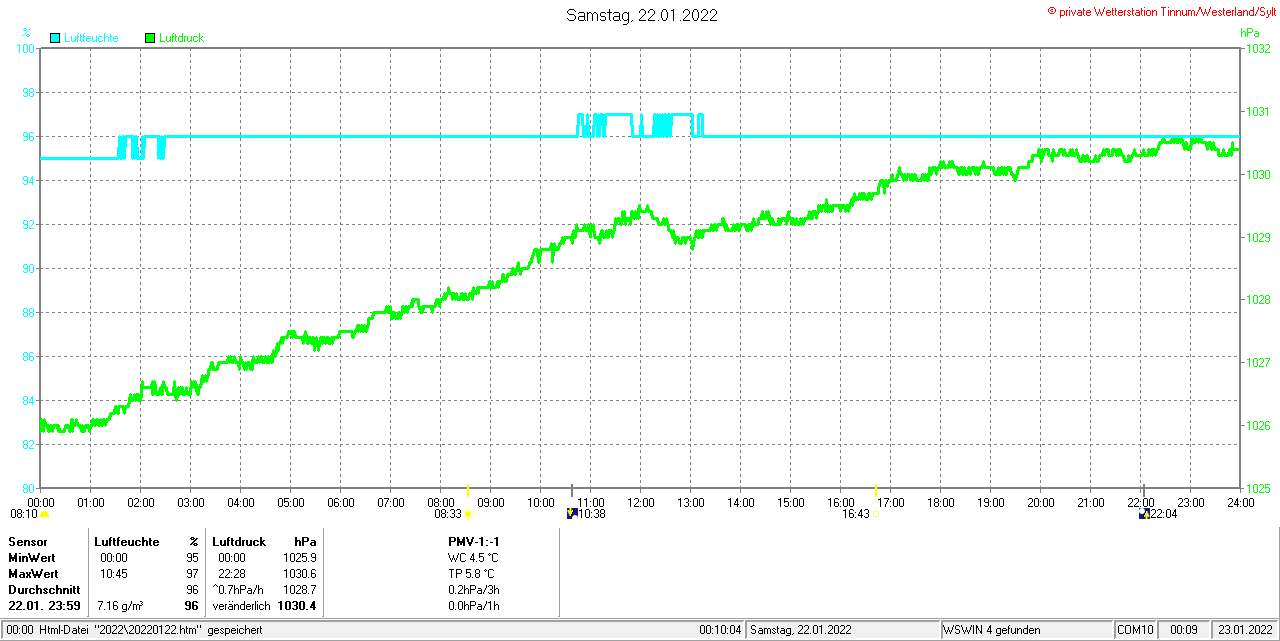Select the Luftfeuchte legend label
Viewport: 1280px width, 641px height.
tap(91, 38)
